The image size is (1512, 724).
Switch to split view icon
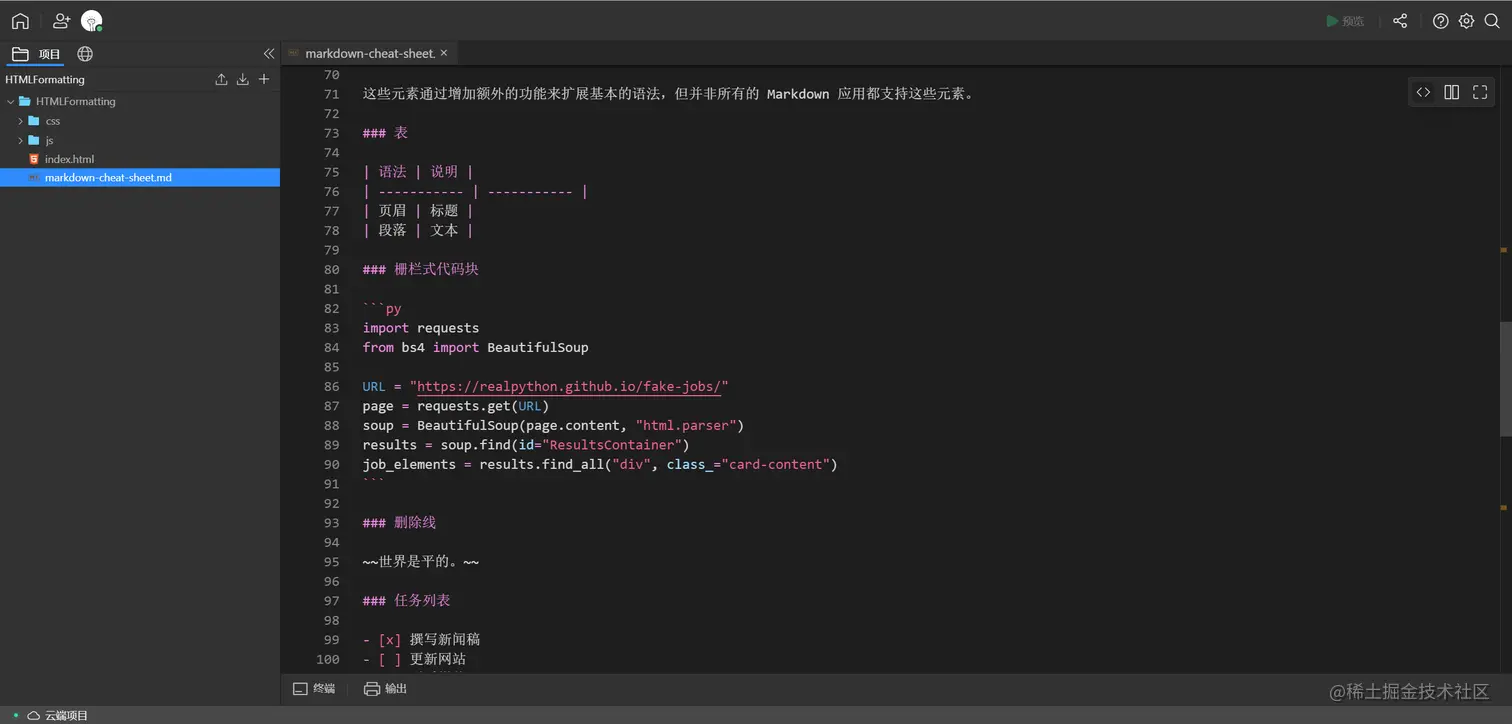click(x=1452, y=92)
